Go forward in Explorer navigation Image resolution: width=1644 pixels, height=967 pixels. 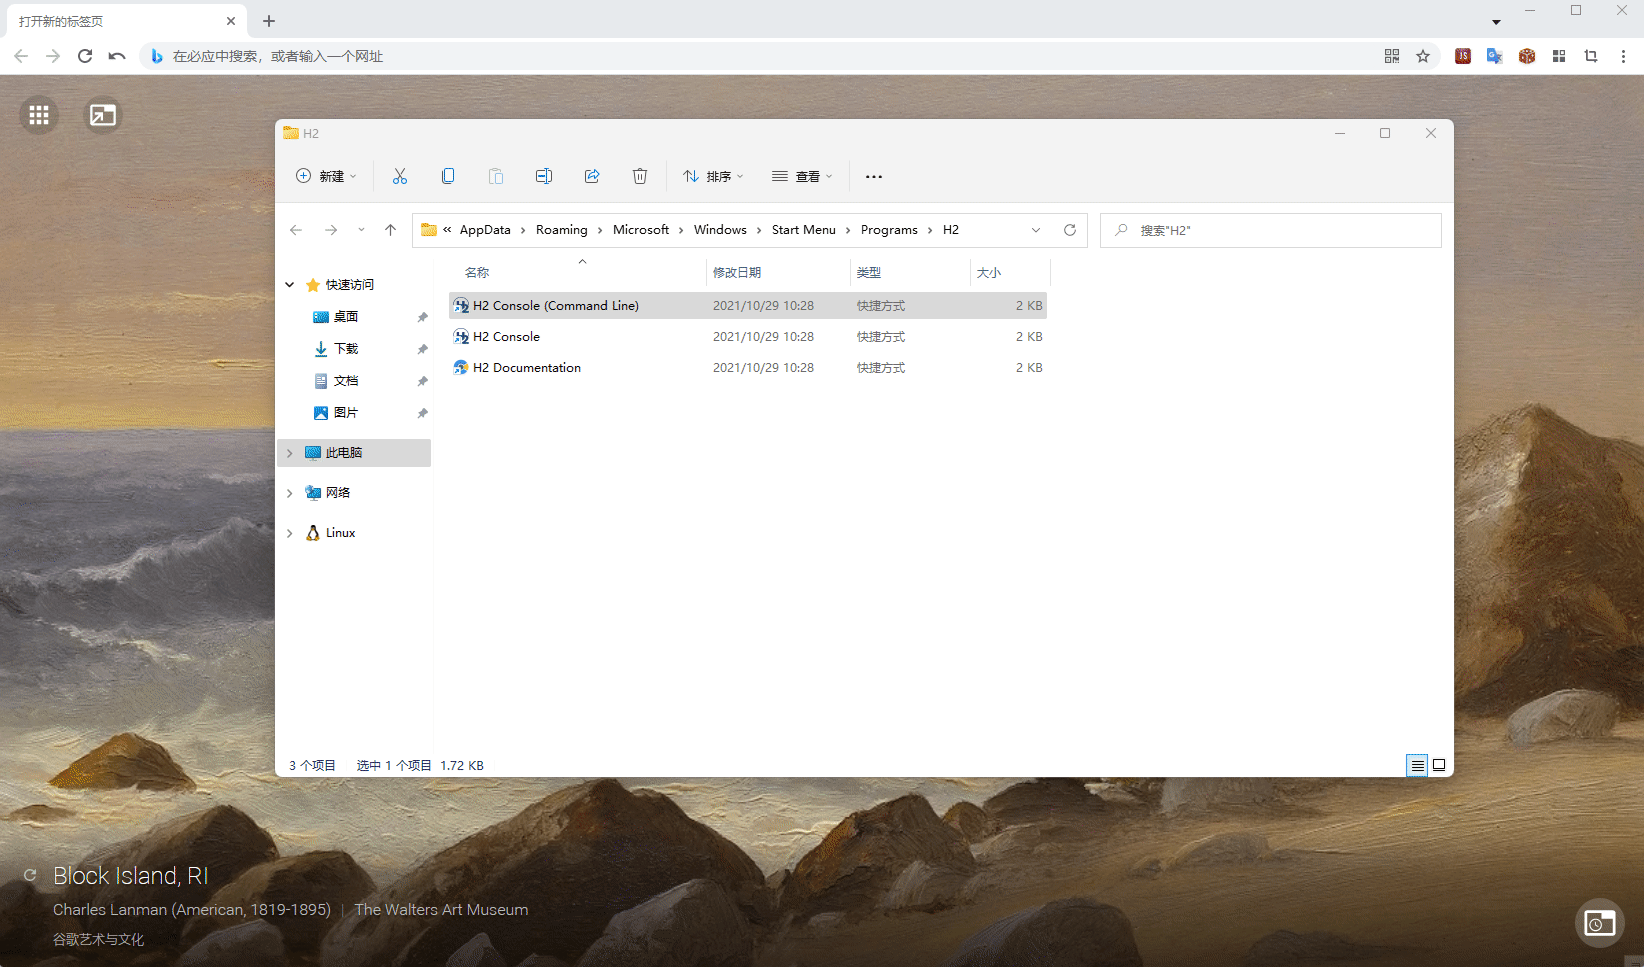tap(331, 230)
